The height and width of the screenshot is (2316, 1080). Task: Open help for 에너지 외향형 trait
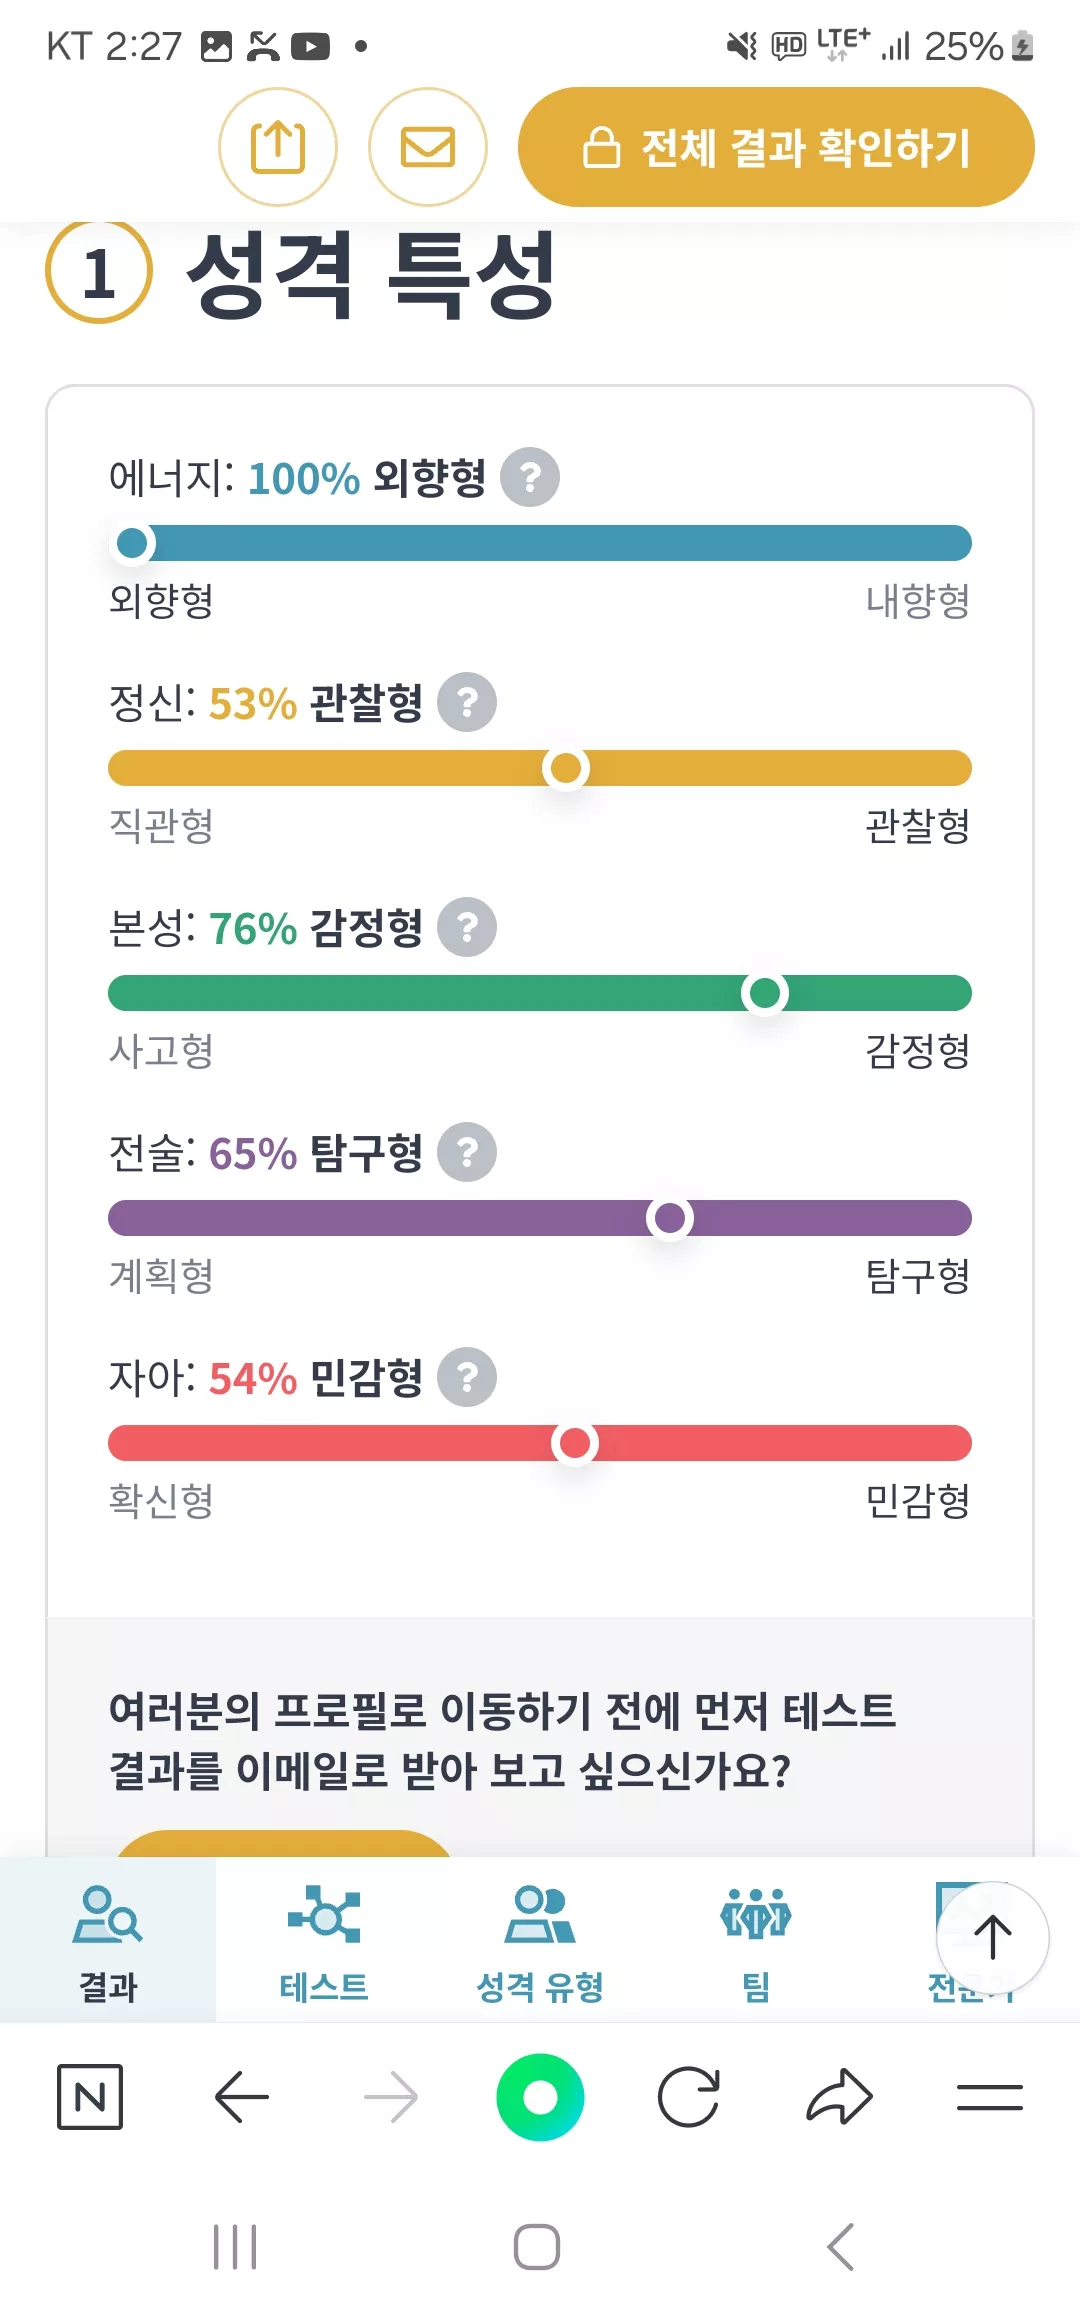click(530, 477)
